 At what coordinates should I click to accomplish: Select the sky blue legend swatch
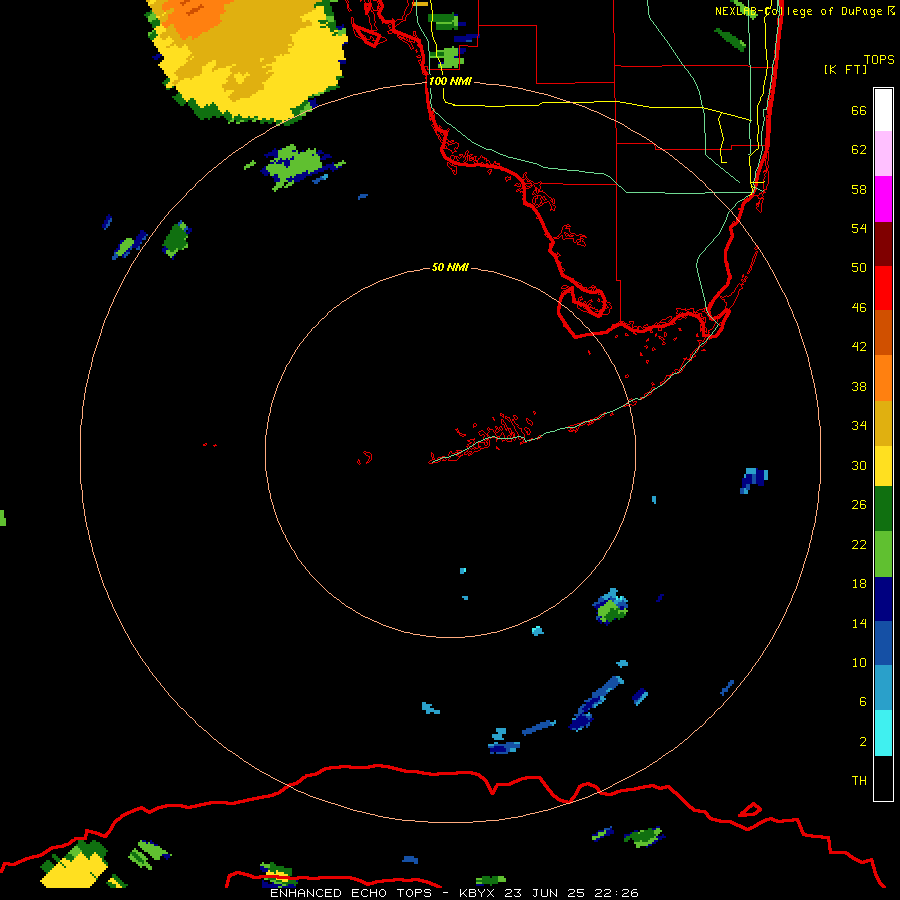pyautogui.click(x=883, y=688)
